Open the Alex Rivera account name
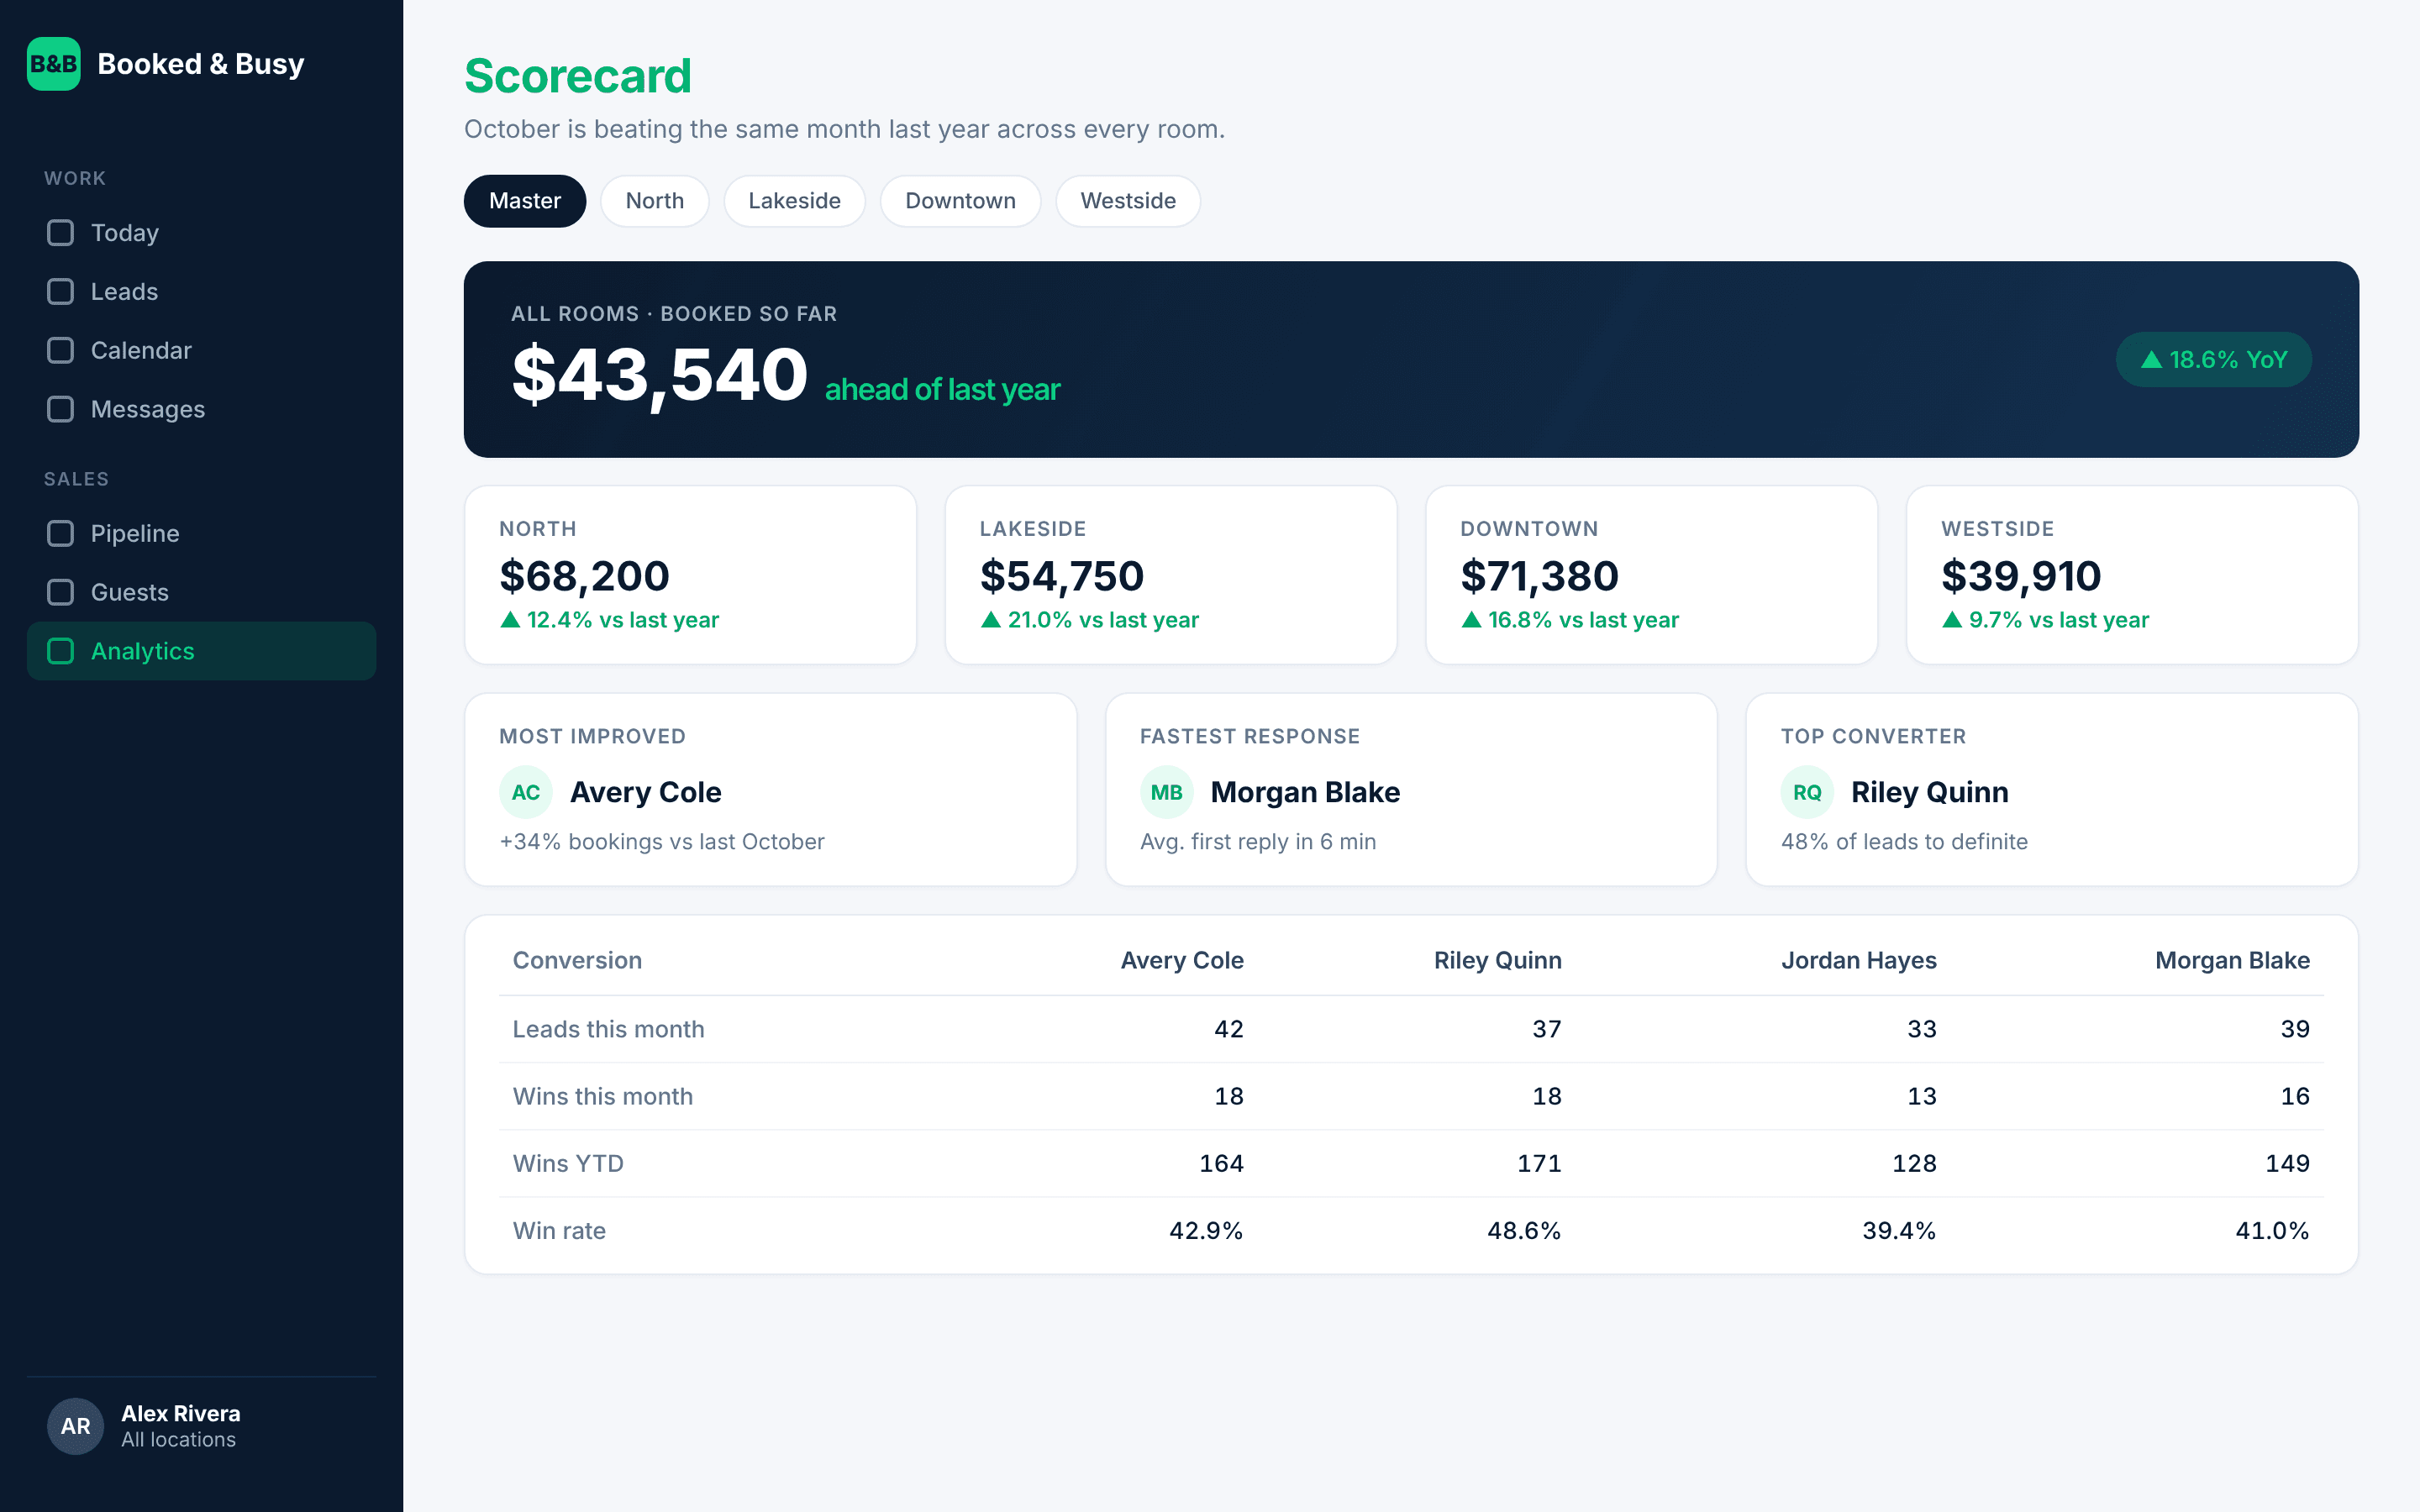Screen dimensions: 2420x1512 (181, 1413)
